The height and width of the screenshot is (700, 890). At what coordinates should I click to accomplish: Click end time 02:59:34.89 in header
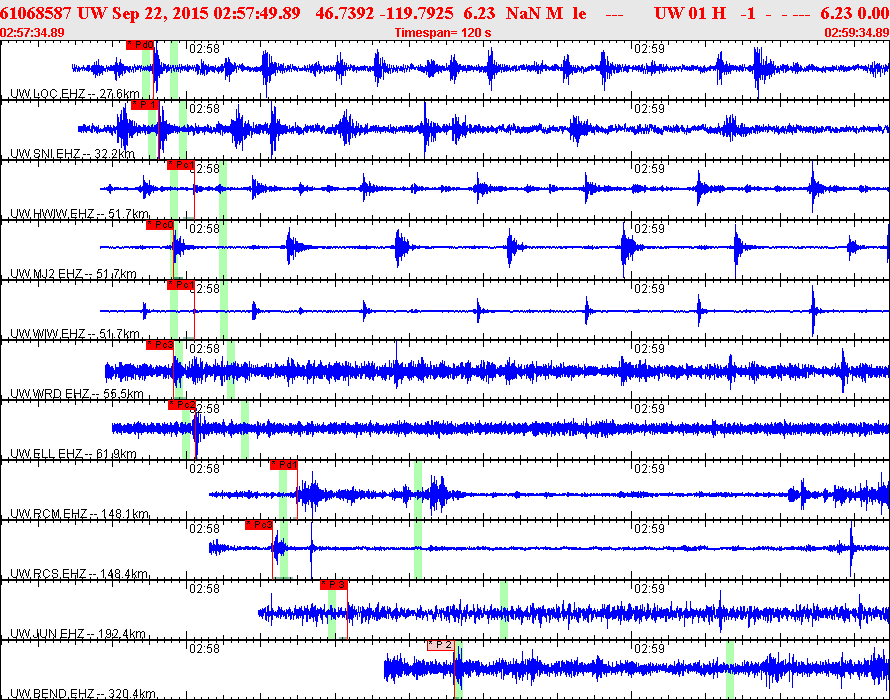857,33
